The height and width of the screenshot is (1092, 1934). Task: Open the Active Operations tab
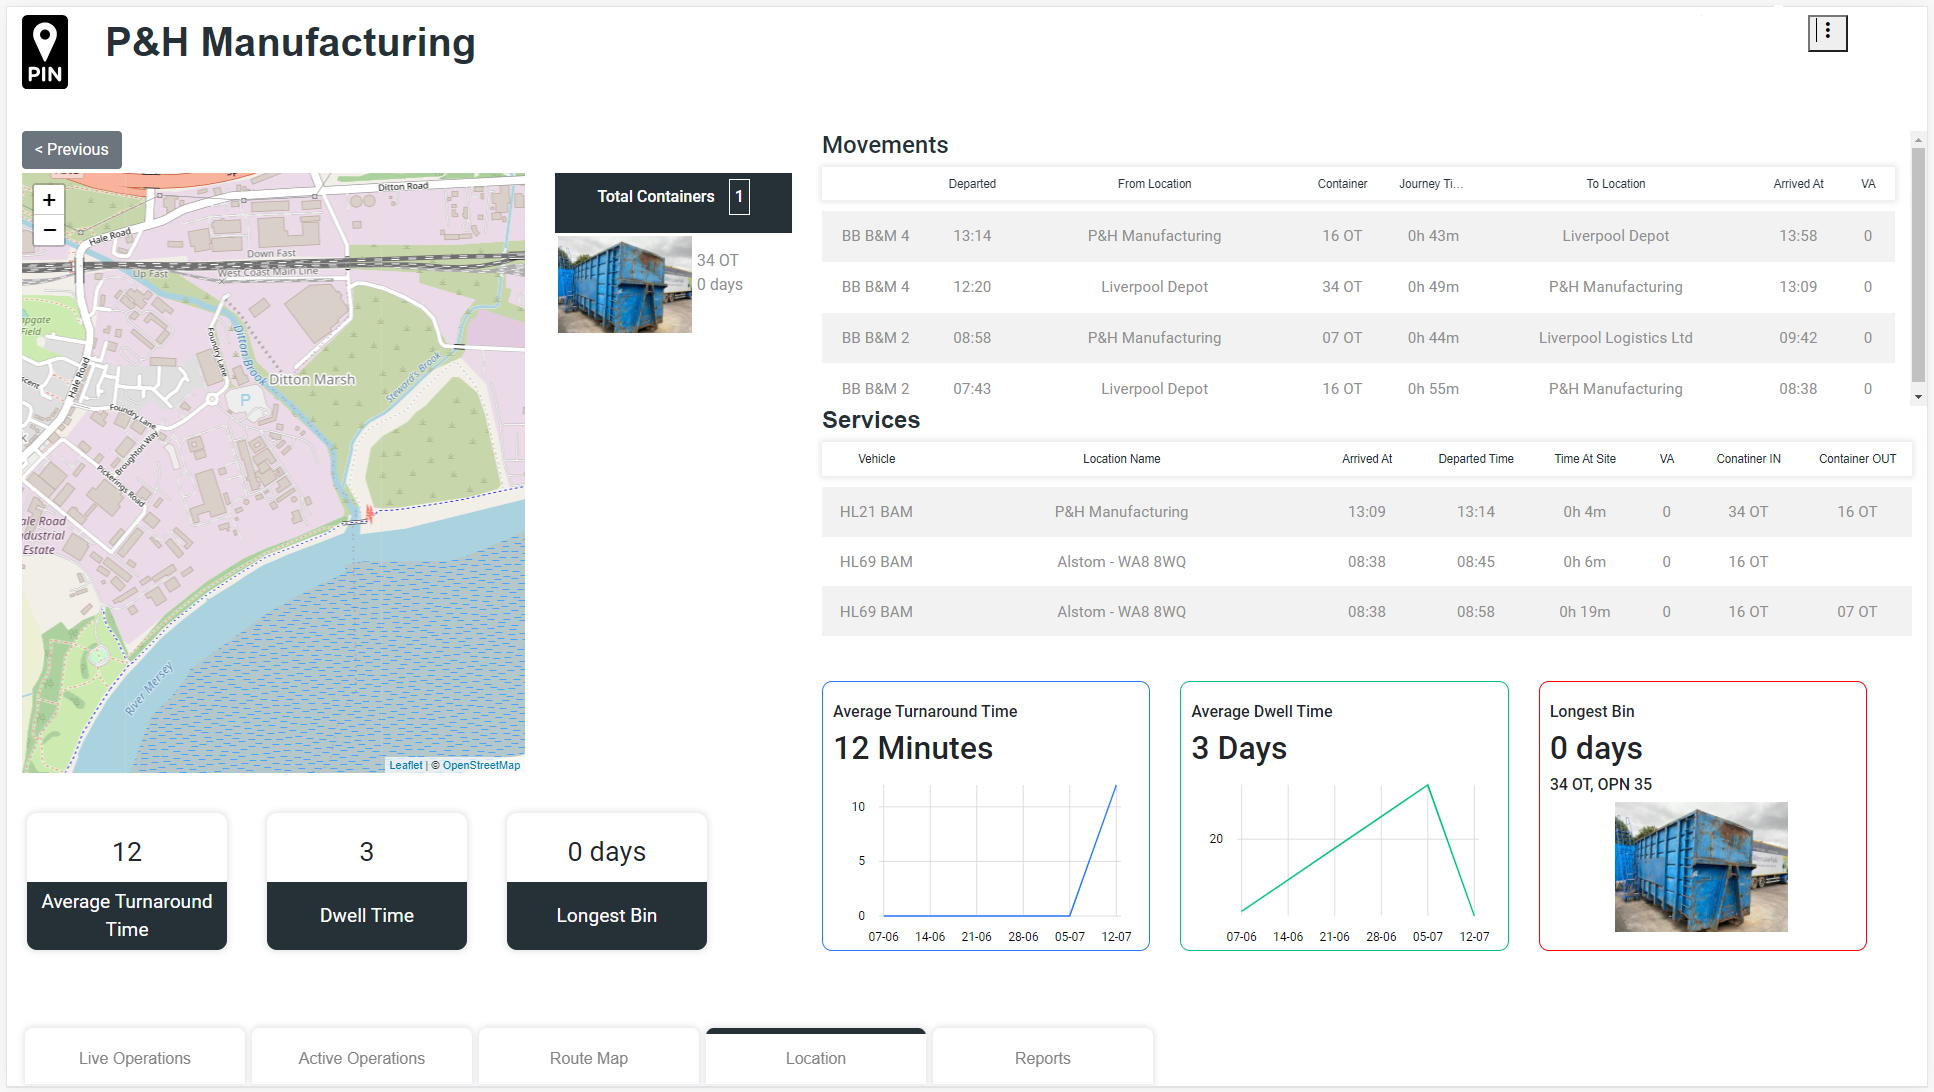pyautogui.click(x=361, y=1058)
